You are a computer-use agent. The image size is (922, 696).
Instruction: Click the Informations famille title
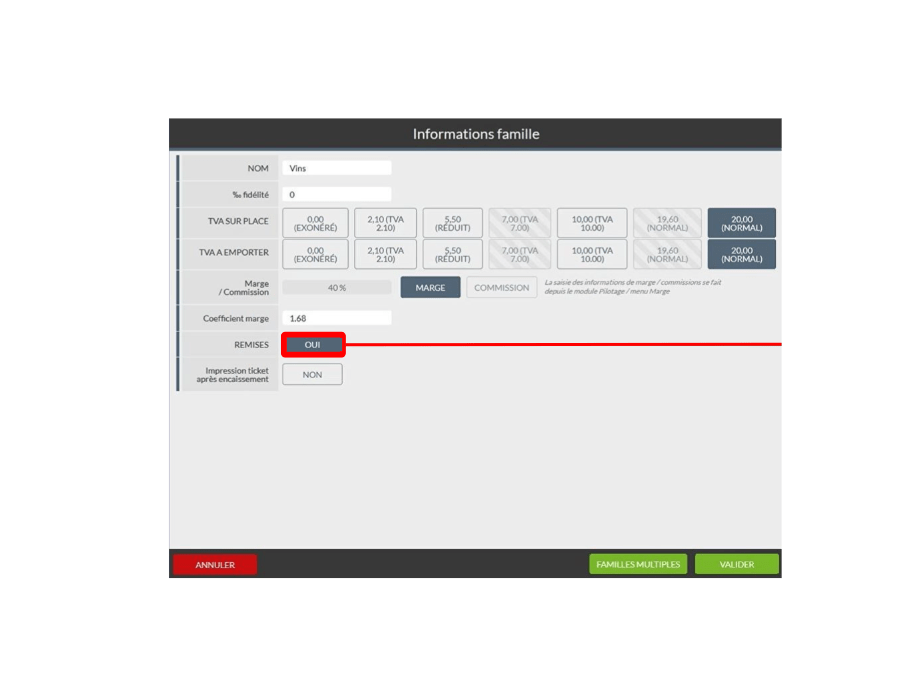(x=476, y=134)
